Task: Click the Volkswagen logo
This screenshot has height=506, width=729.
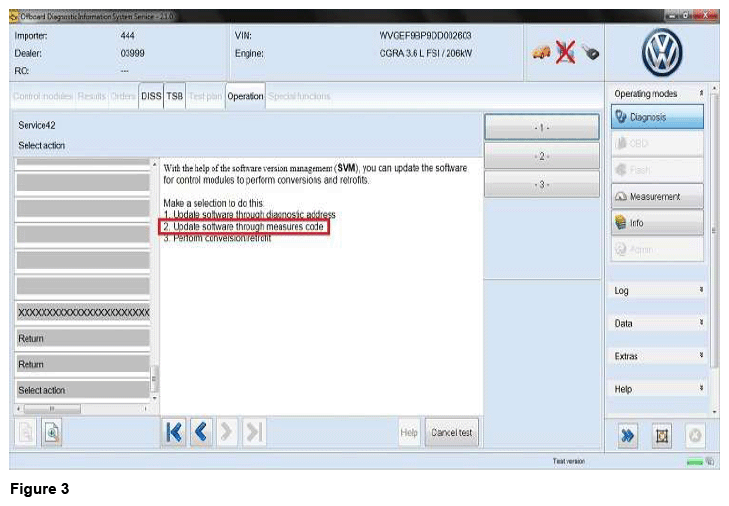Action: (662, 52)
